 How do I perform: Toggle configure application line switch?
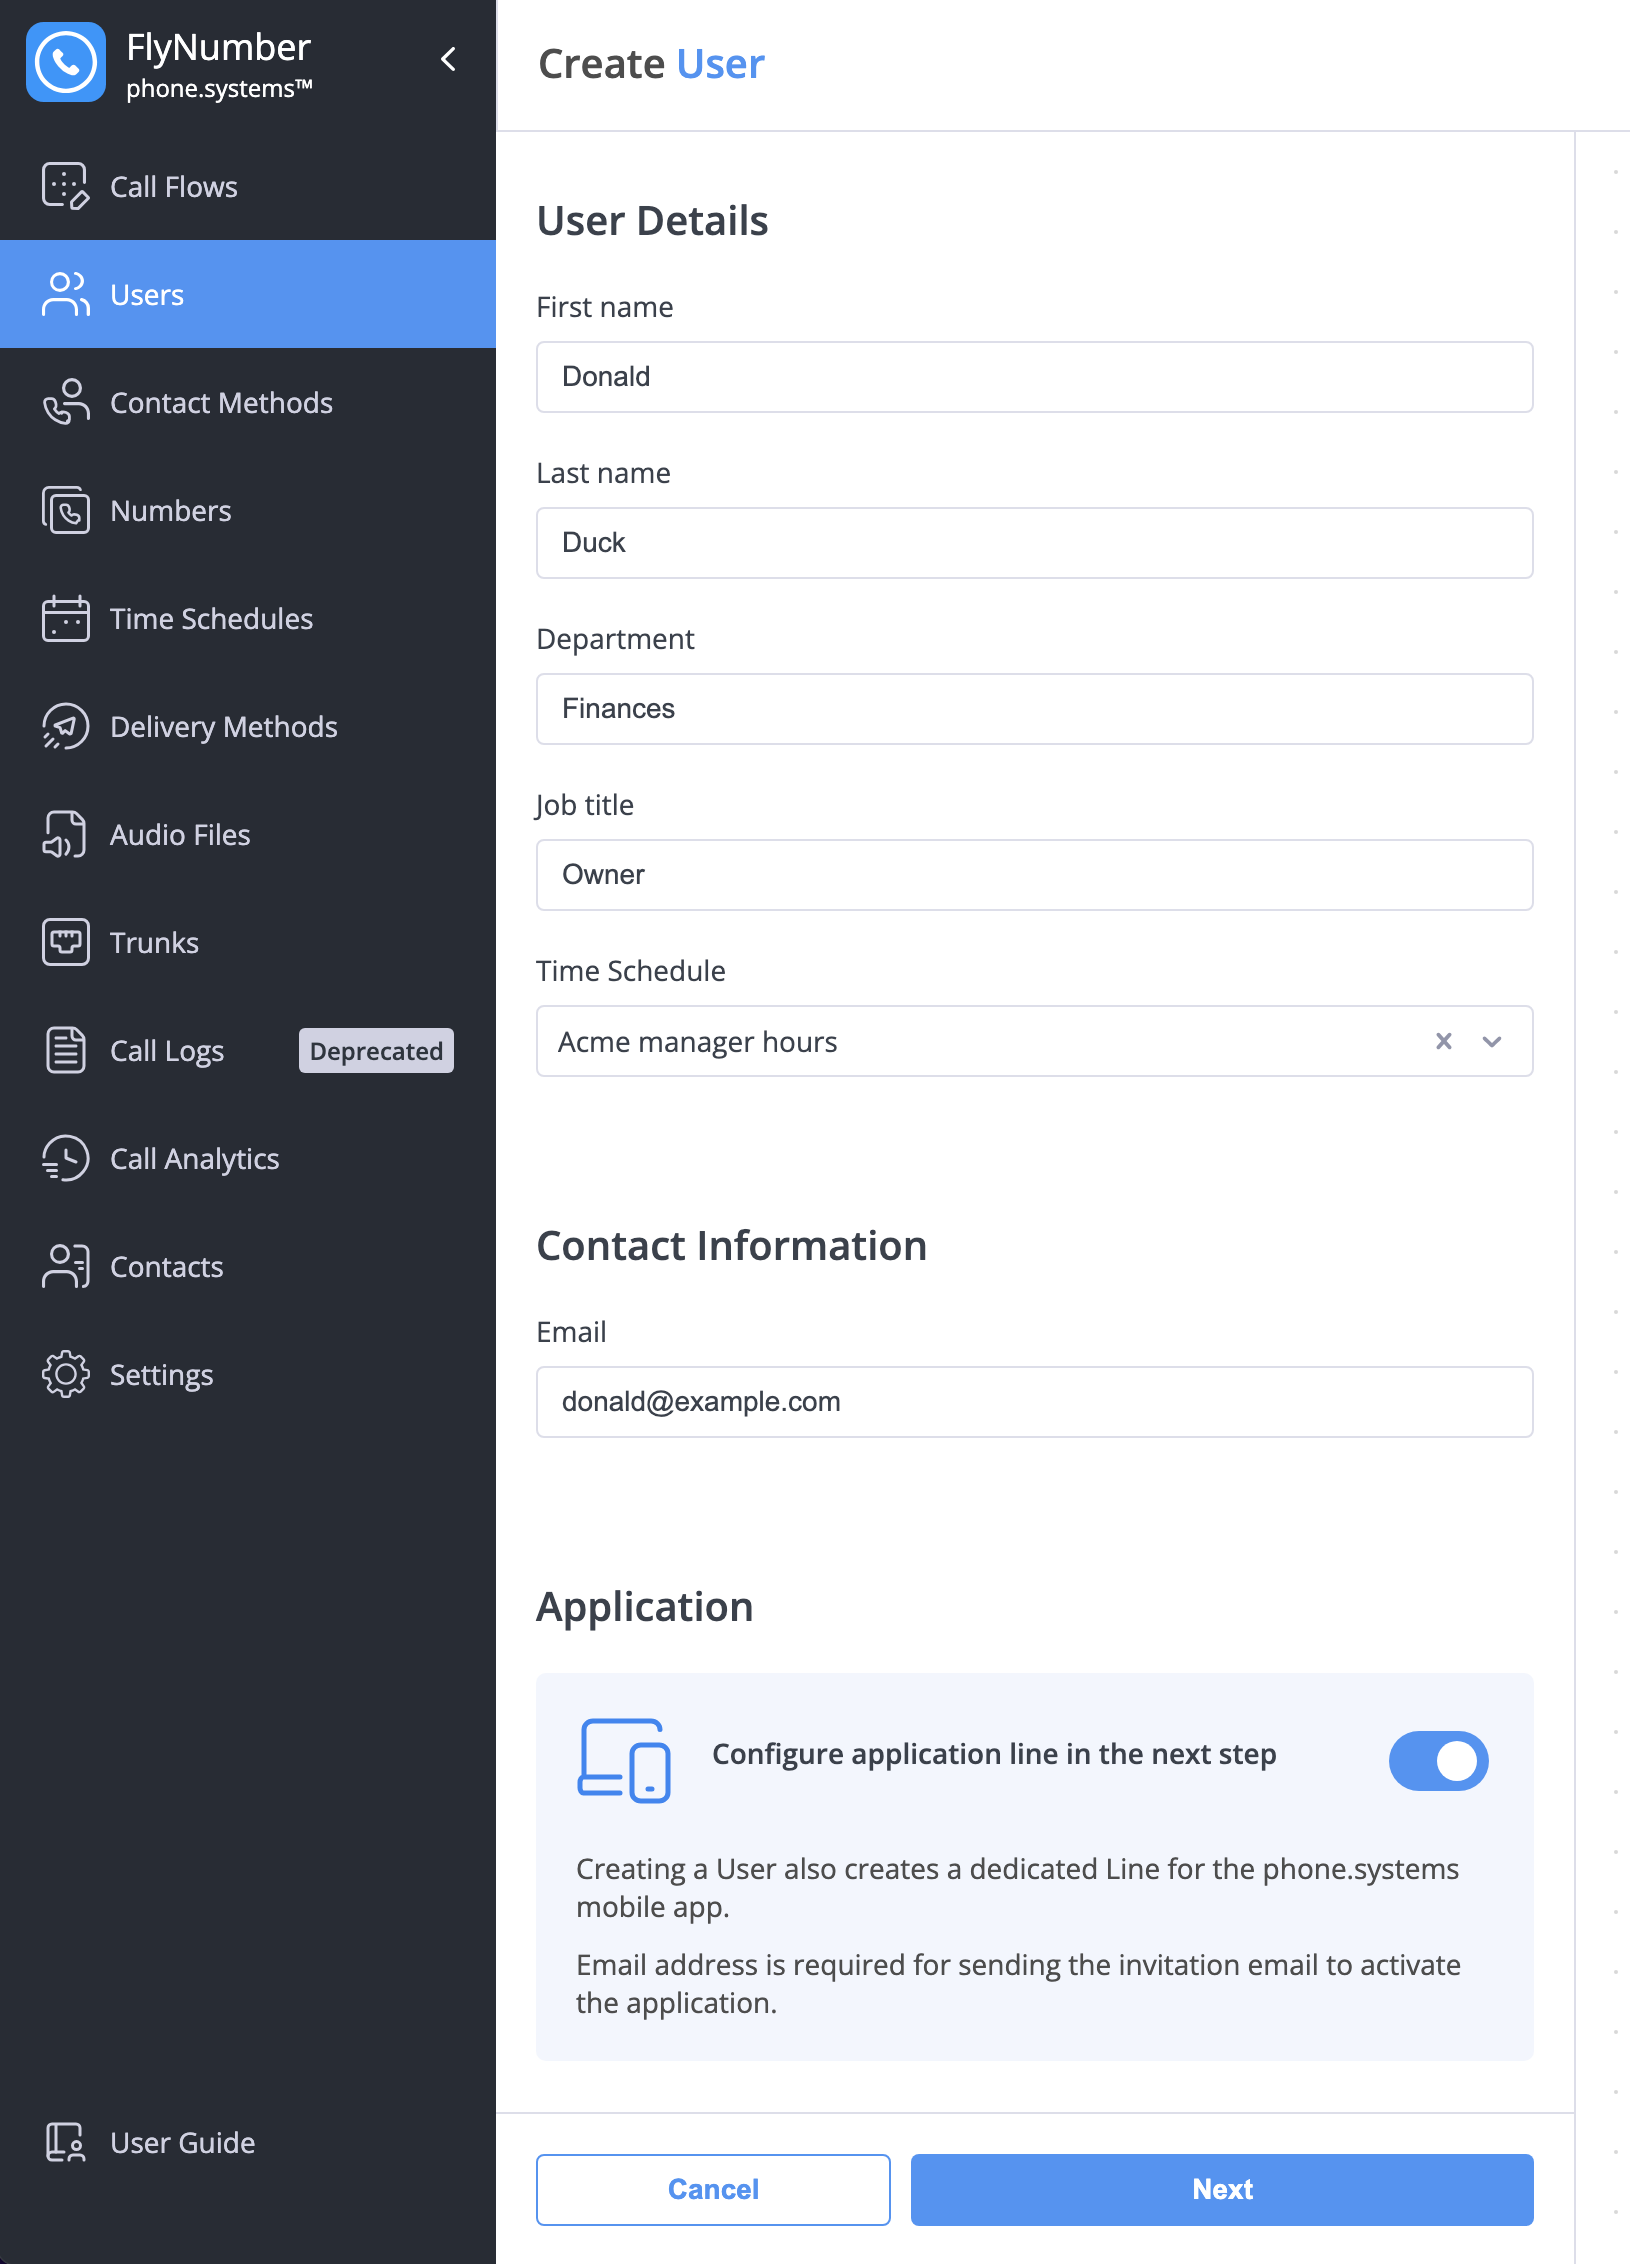point(1438,1760)
